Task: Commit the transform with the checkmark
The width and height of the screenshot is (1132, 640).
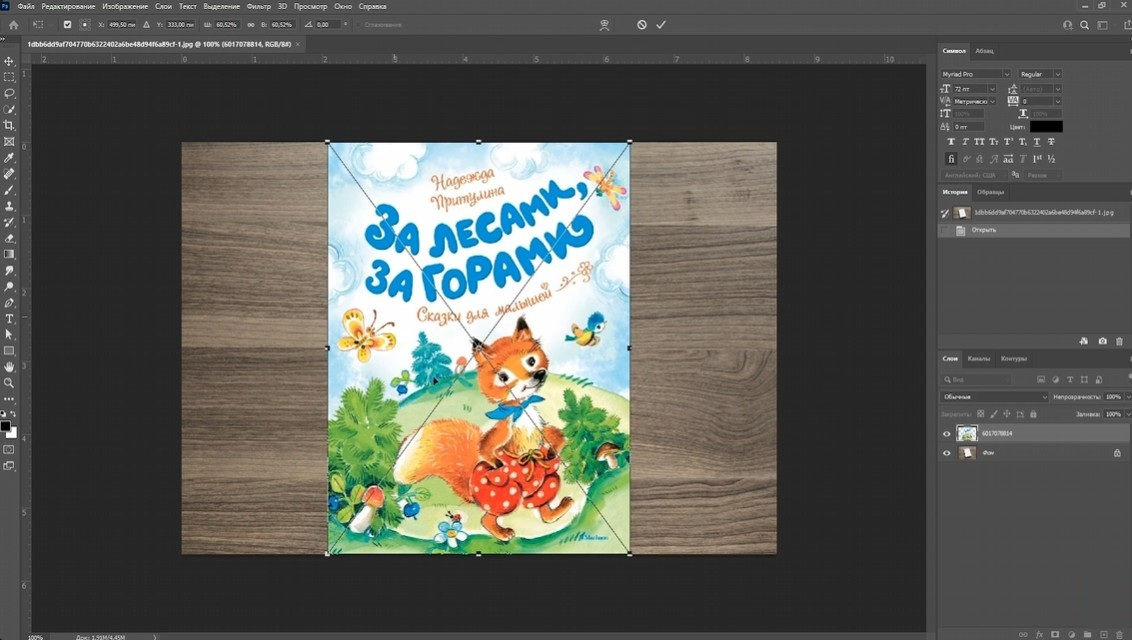Action: 661,25
